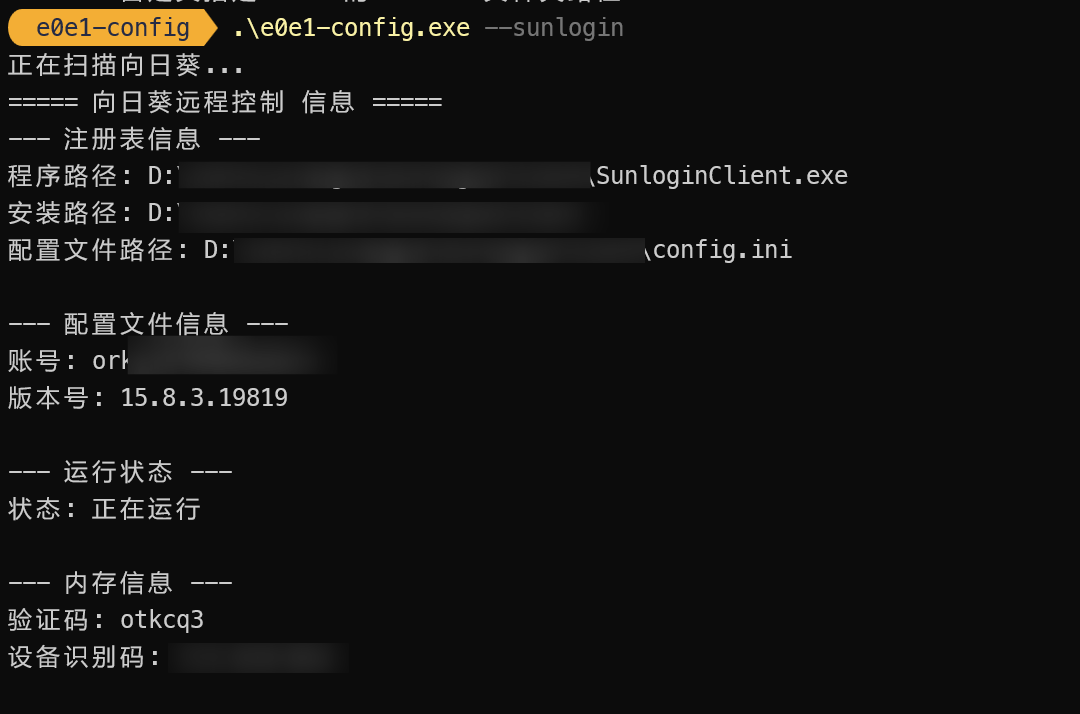The image size is (1080, 714).
Task: Click the 安装路径 label
Action: pyautogui.click(x=62, y=214)
